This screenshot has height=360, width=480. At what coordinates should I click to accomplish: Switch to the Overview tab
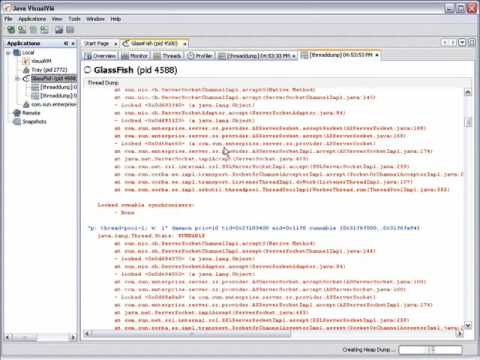101,56
